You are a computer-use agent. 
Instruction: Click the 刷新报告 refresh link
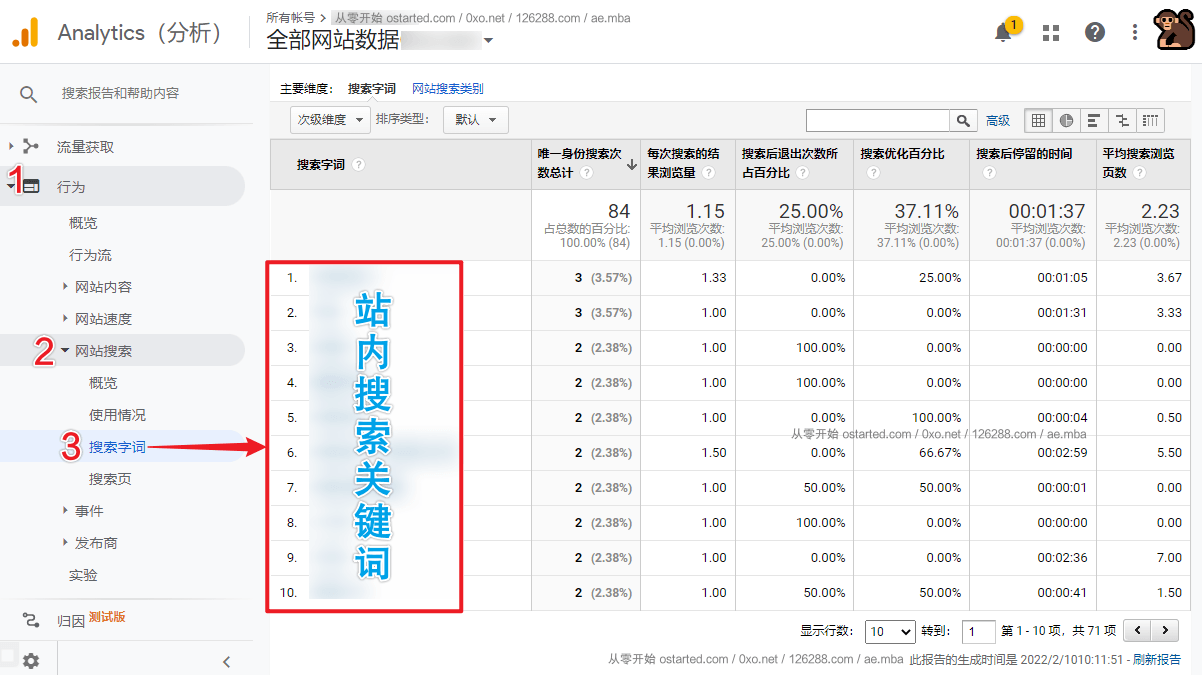point(1156,660)
